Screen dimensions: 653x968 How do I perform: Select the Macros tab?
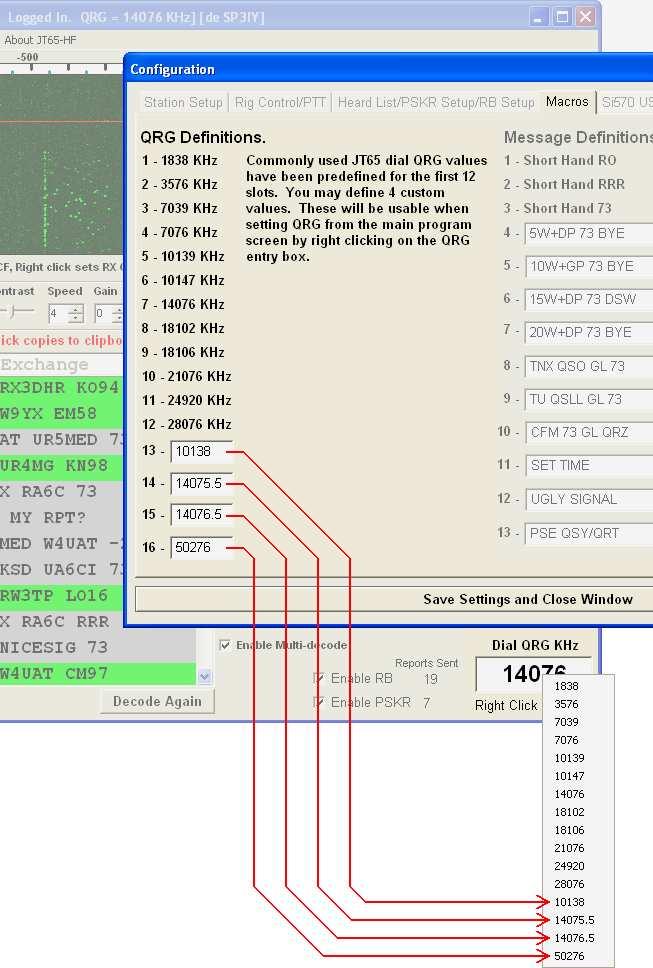point(567,101)
